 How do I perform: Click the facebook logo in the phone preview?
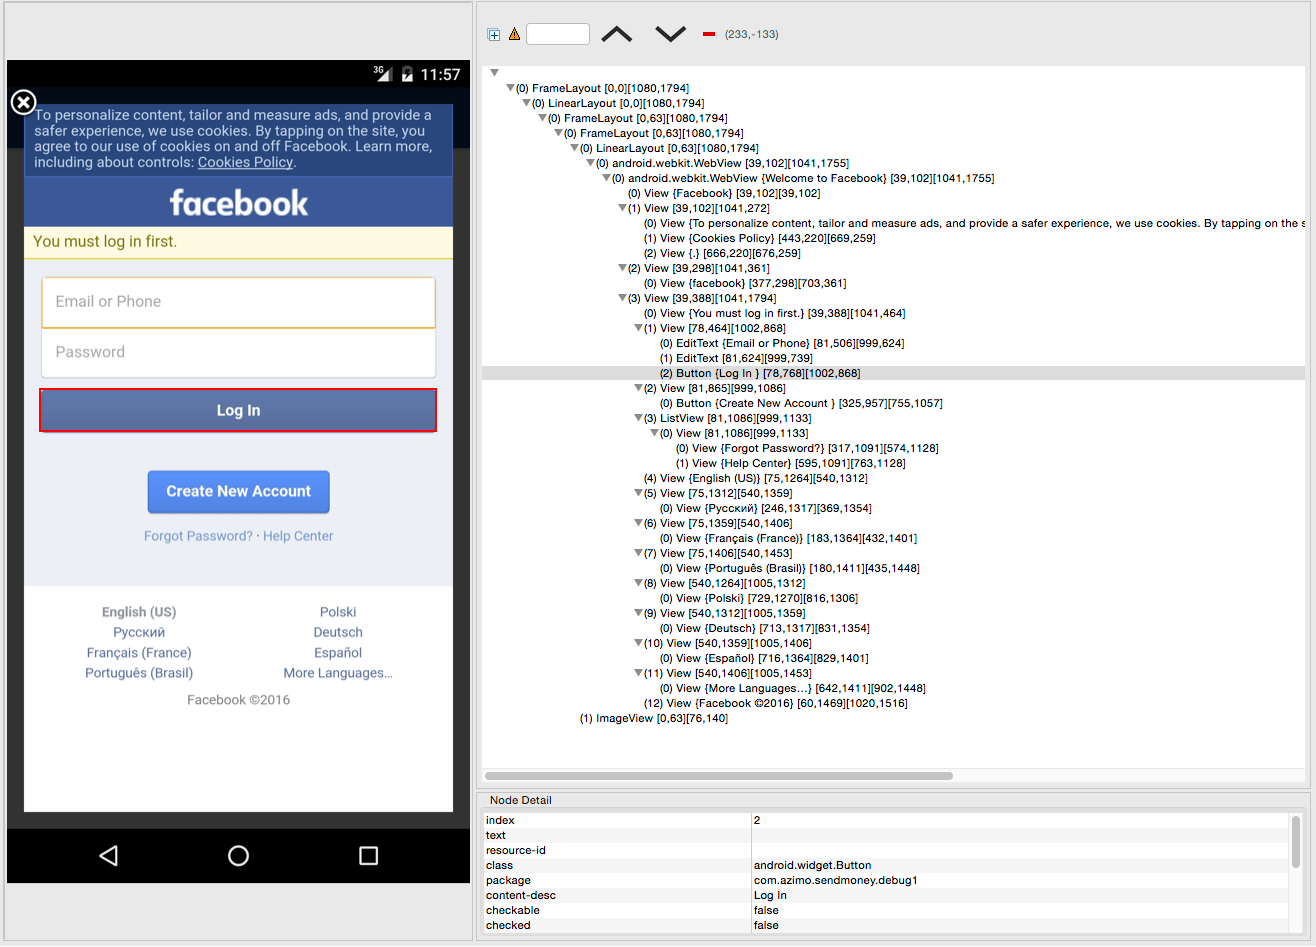point(239,203)
